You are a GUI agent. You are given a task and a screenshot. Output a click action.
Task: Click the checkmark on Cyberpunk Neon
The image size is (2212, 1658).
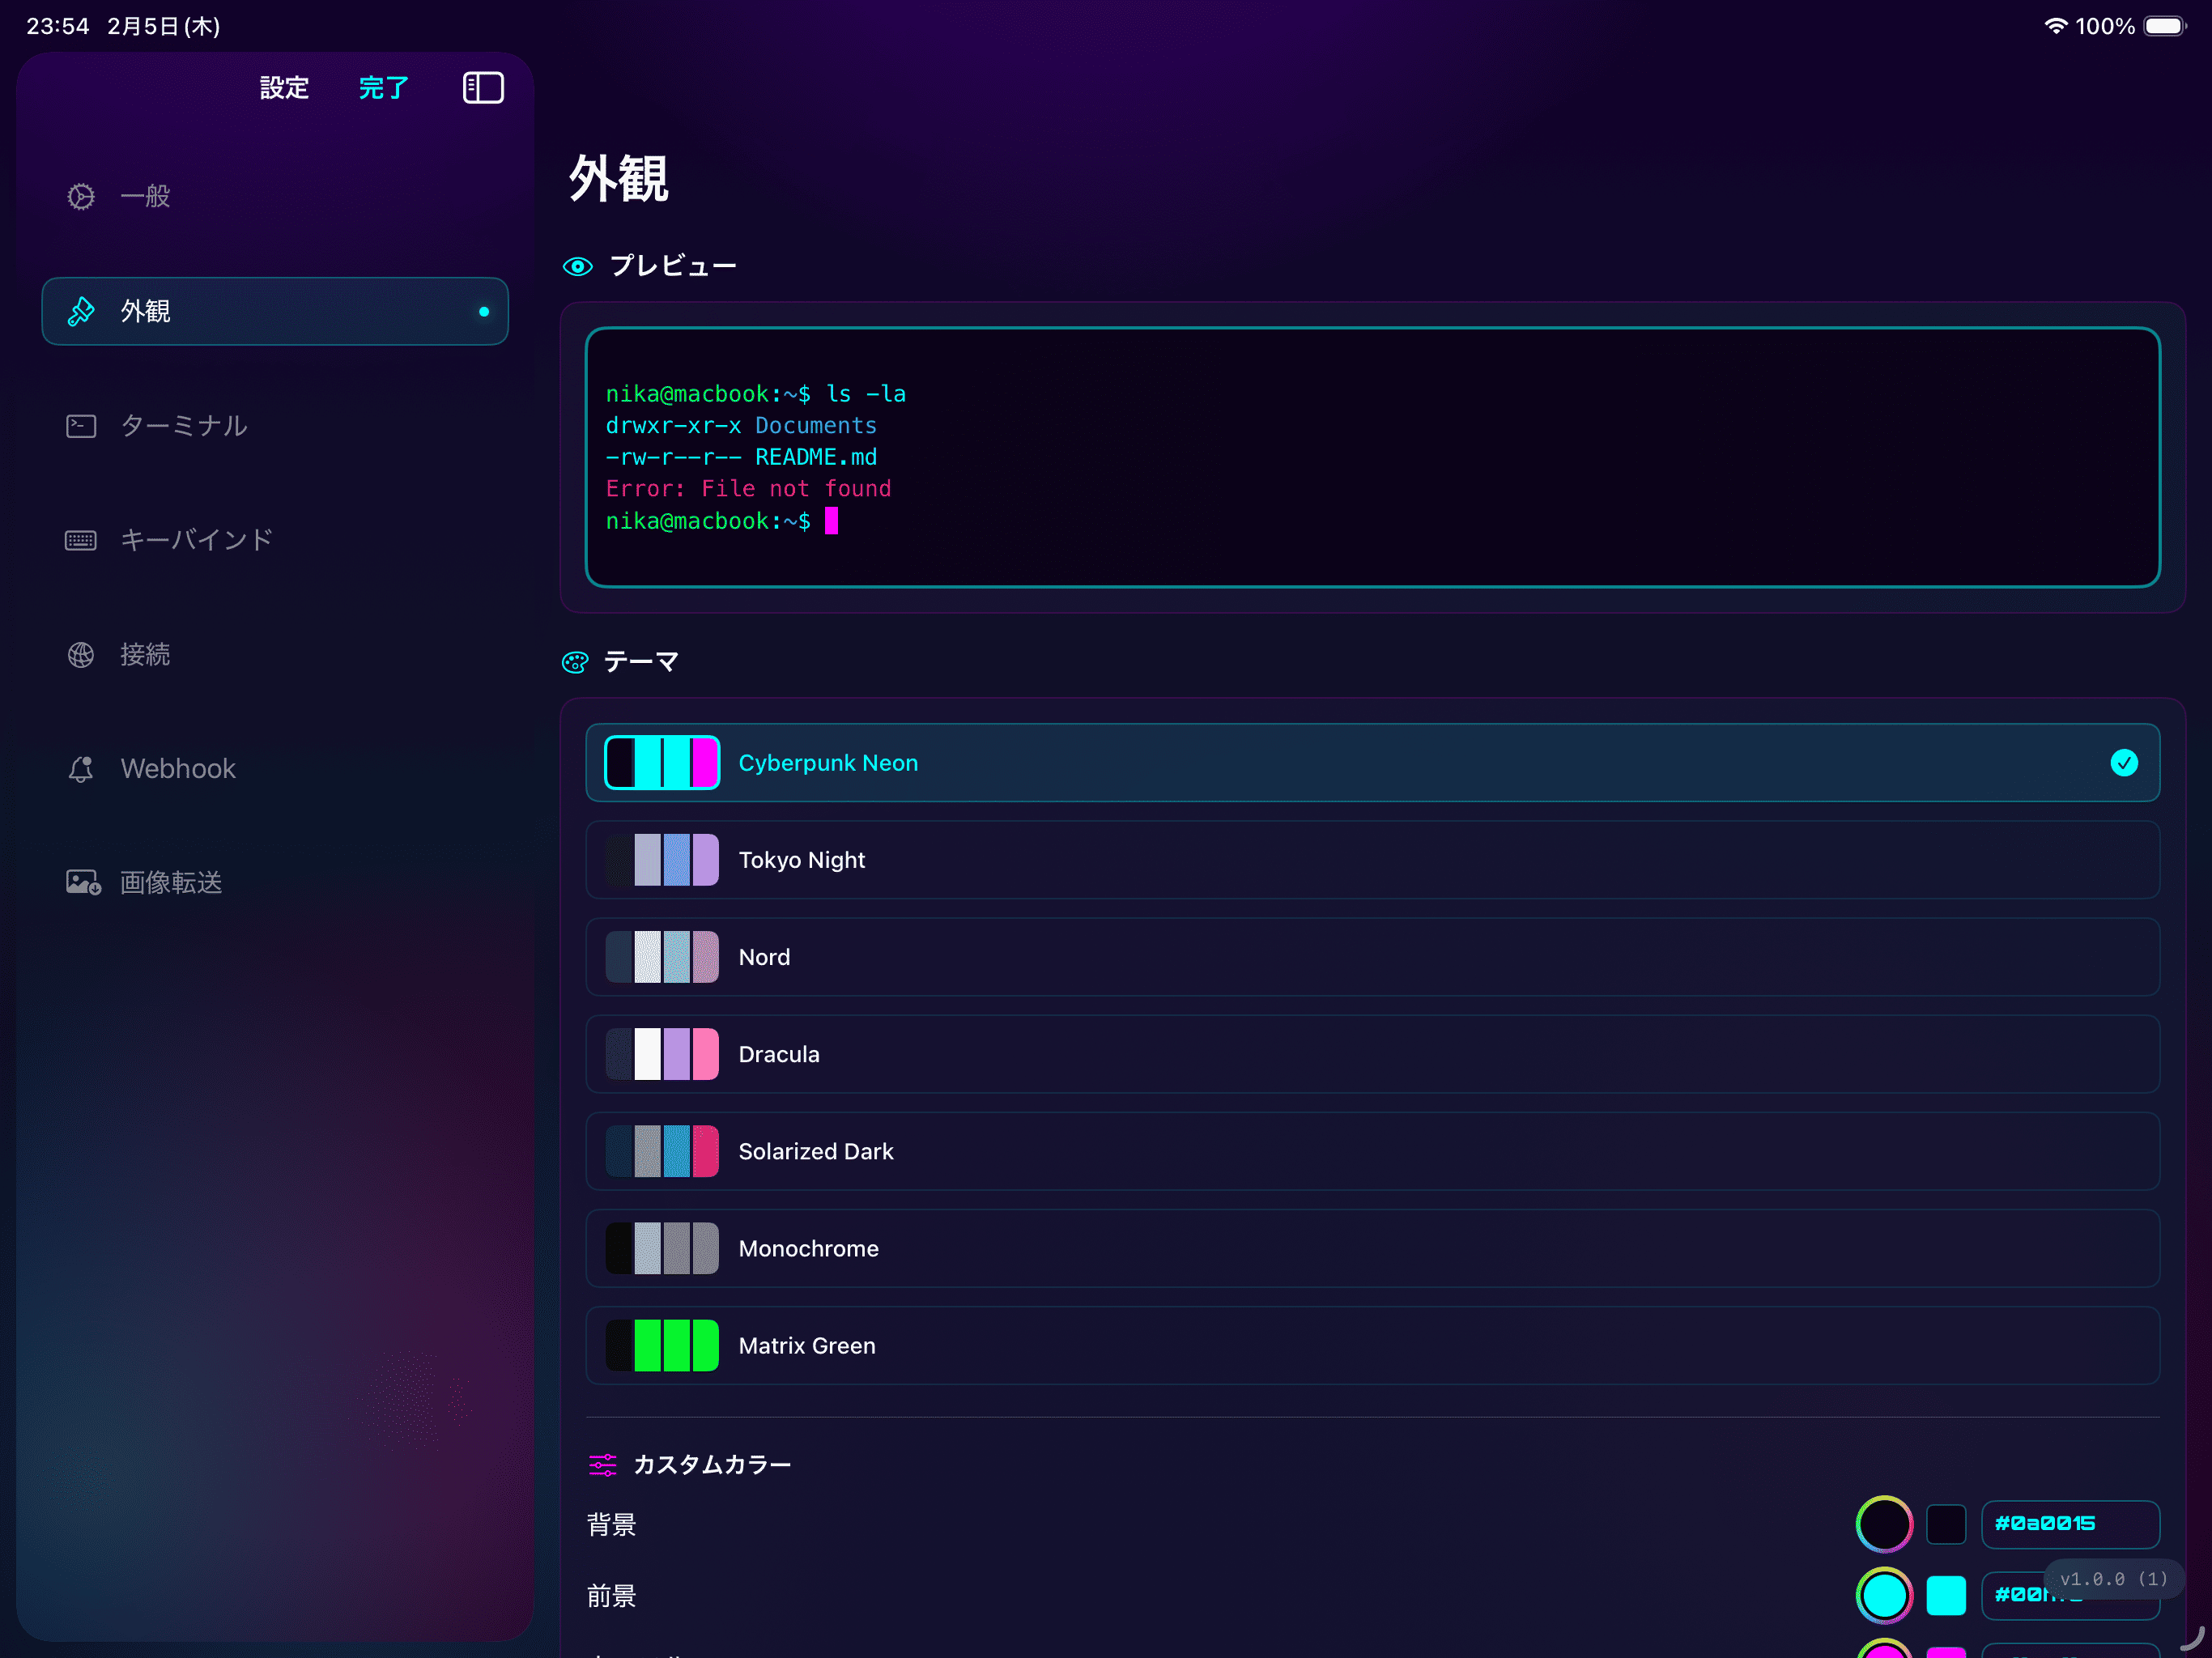coord(2125,762)
